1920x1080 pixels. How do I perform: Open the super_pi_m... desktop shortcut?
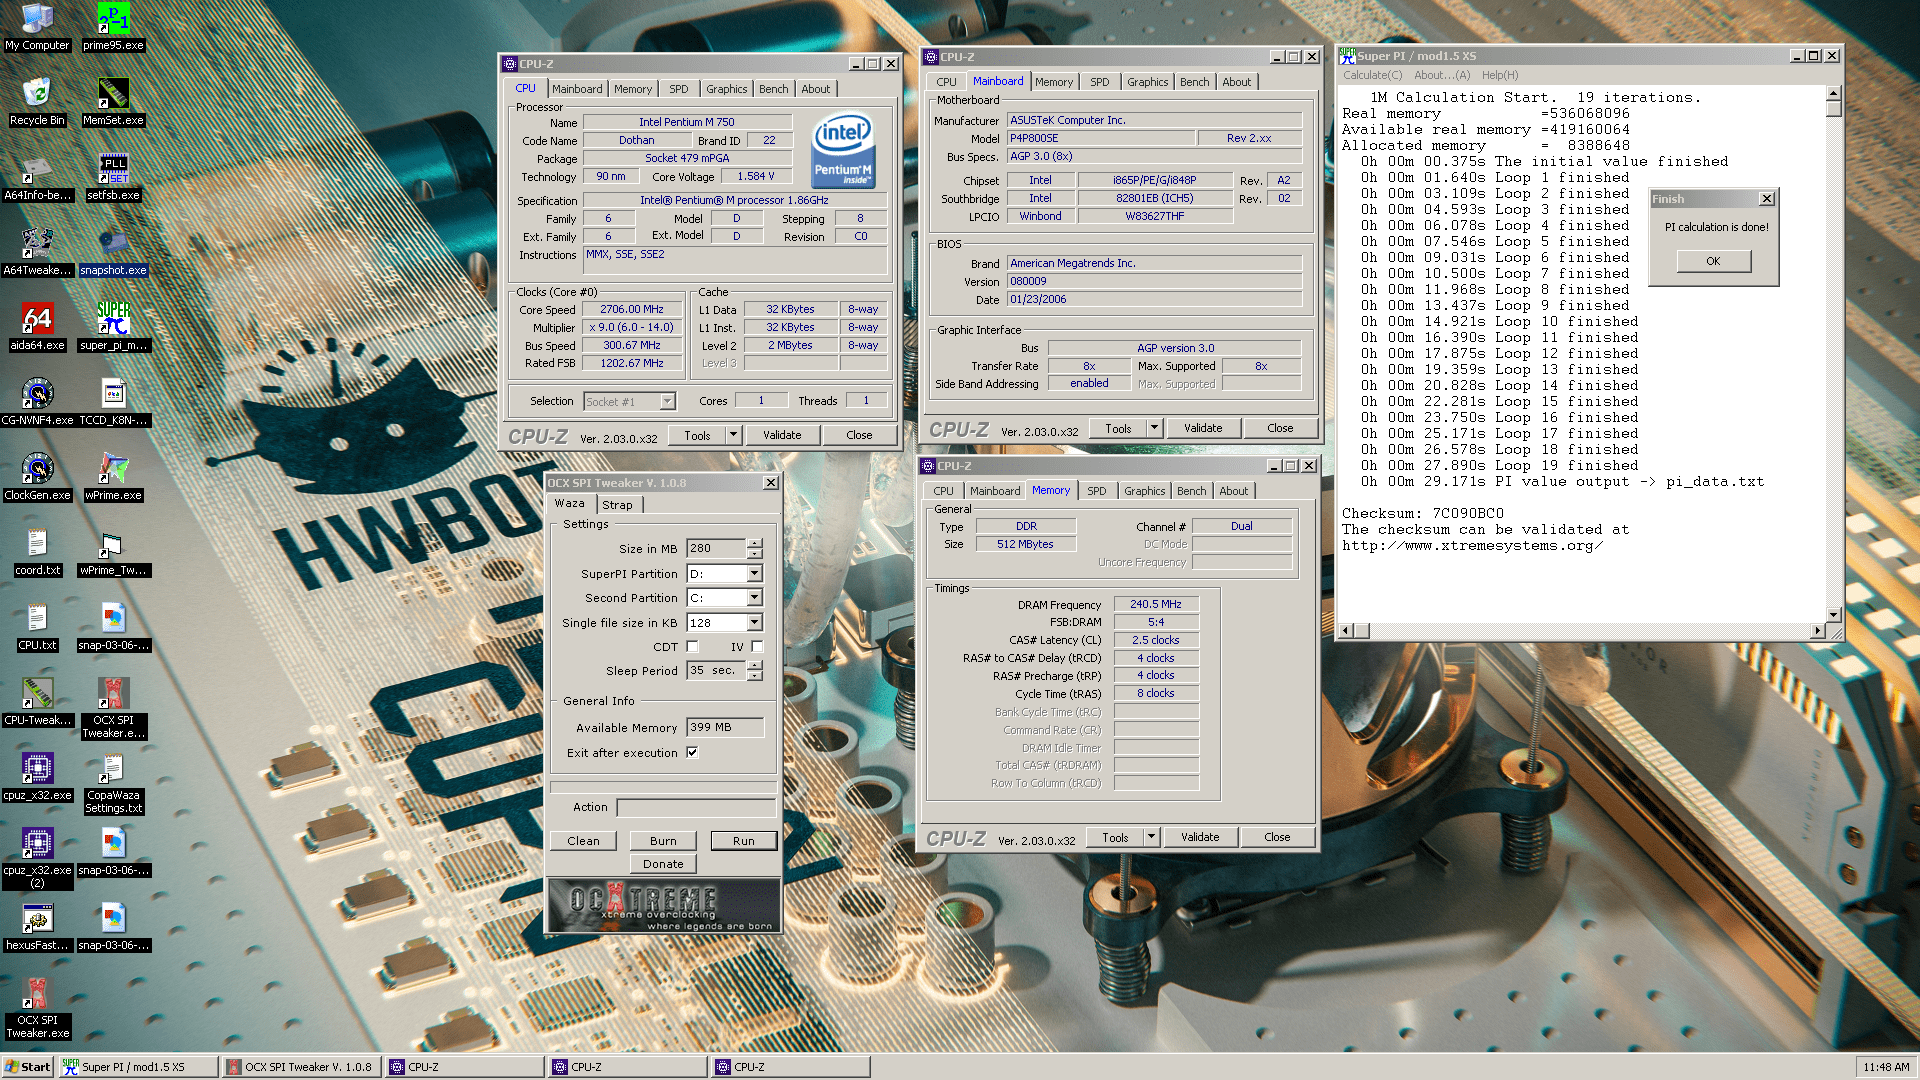113,327
